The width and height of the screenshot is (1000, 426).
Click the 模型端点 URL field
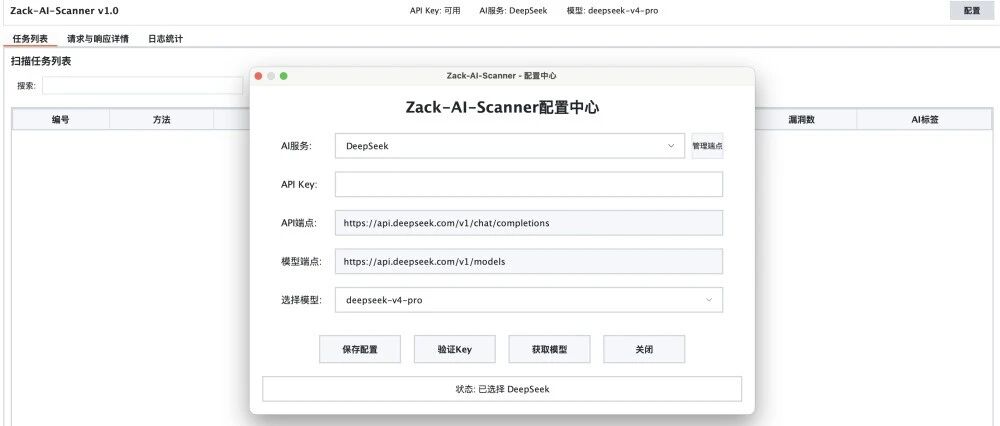[x=529, y=261]
